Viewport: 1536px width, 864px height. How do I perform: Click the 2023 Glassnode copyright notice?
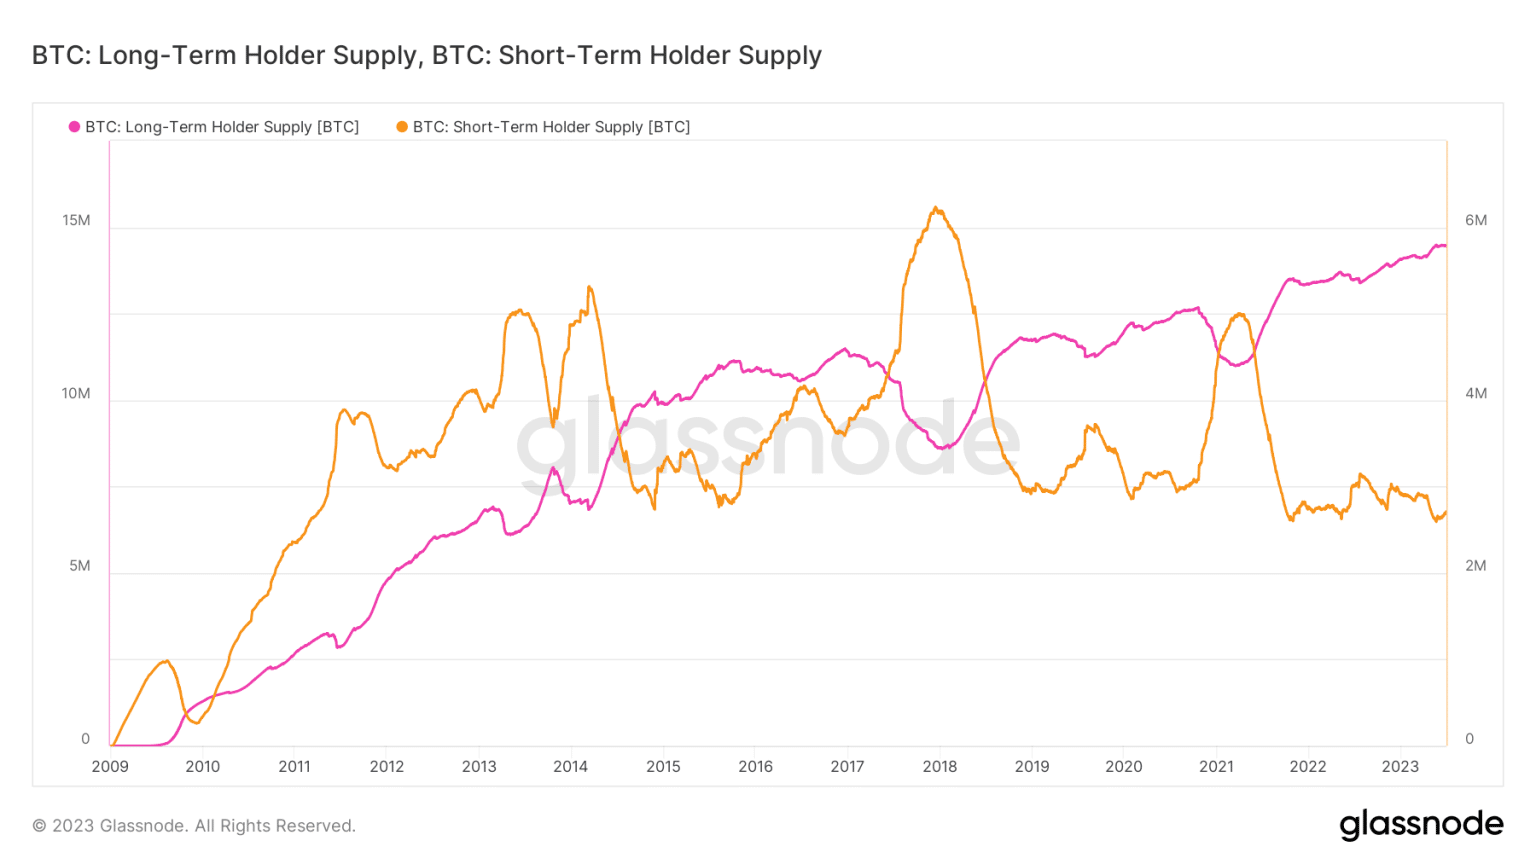tap(194, 825)
